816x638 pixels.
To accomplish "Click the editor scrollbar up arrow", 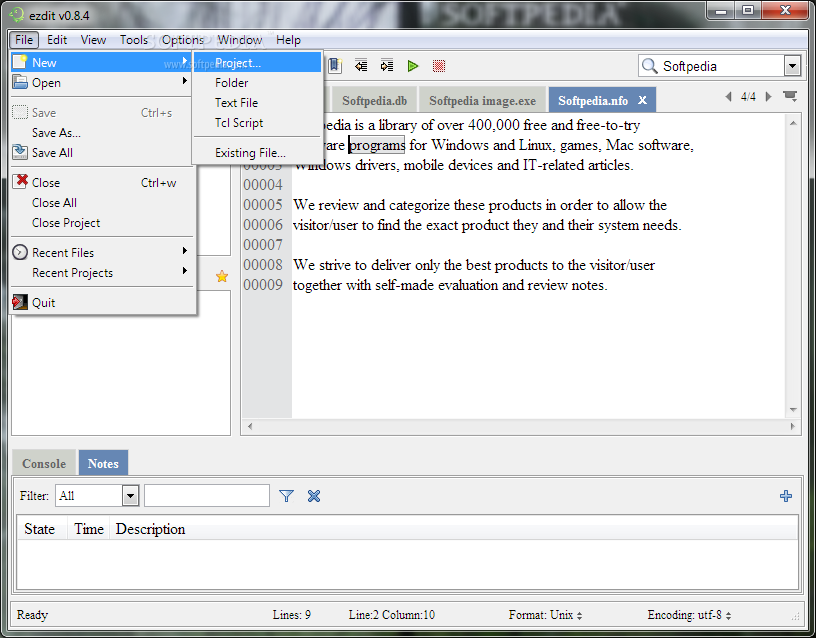I will coord(793,123).
